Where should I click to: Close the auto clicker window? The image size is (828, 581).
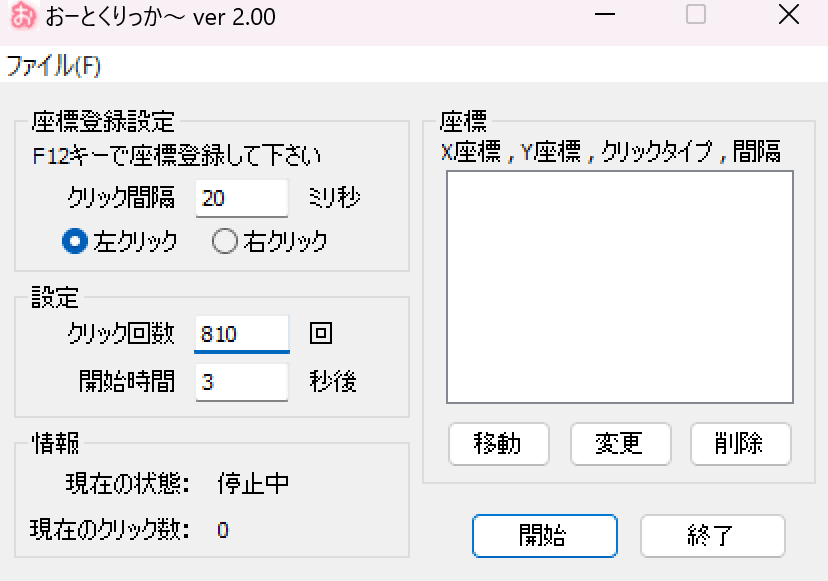pyautogui.click(x=787, y=15)
